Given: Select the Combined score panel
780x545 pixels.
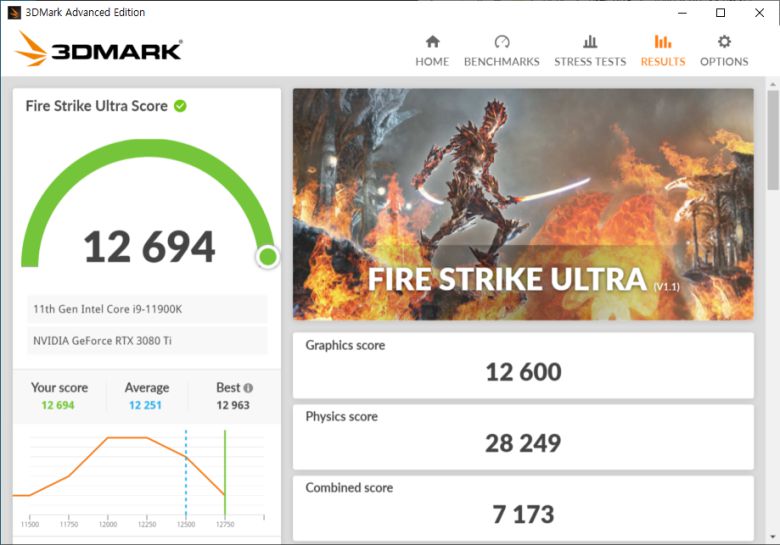Looking at the screenshot, I should pos(523,505).
